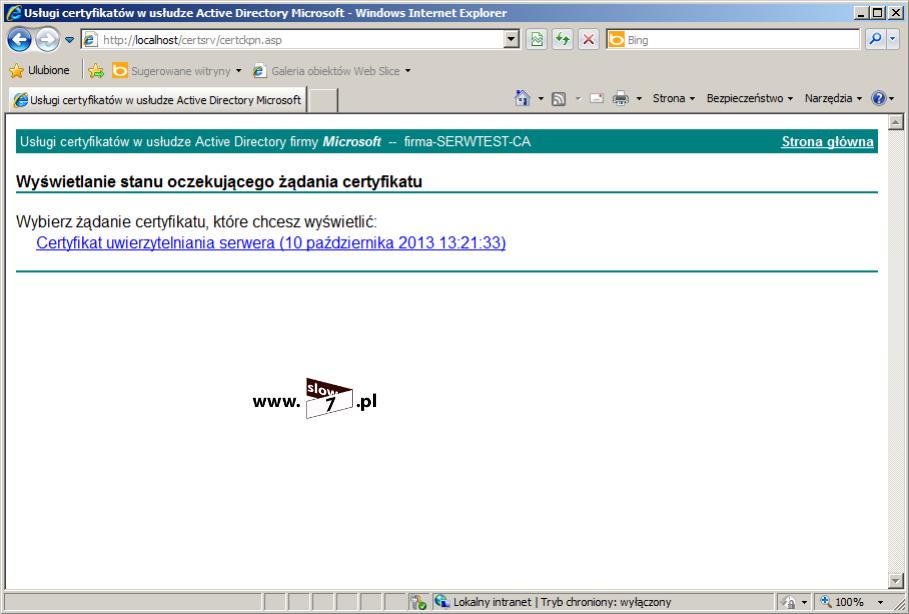The image size is (909, 614).
Task: Select the Usługi certyfikatów browser tab
Action: 157,100
